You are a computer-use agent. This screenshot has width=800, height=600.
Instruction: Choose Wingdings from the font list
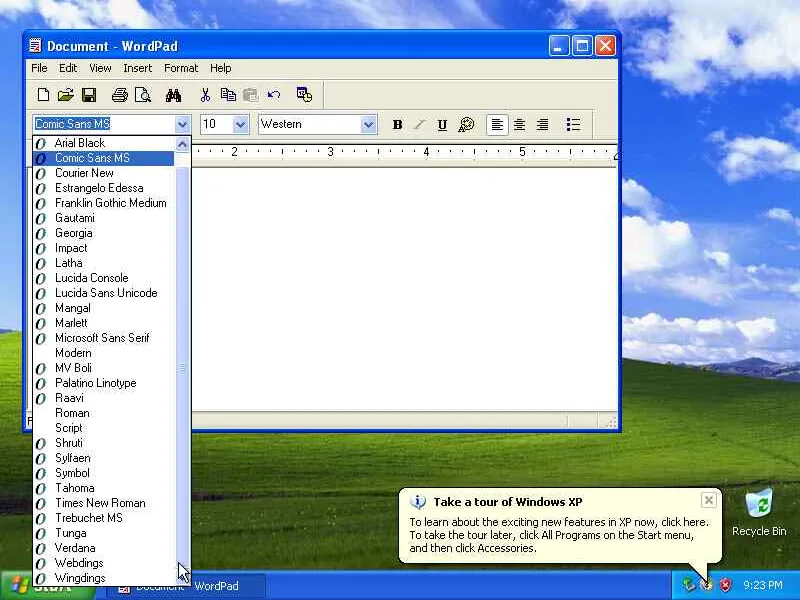104,578
